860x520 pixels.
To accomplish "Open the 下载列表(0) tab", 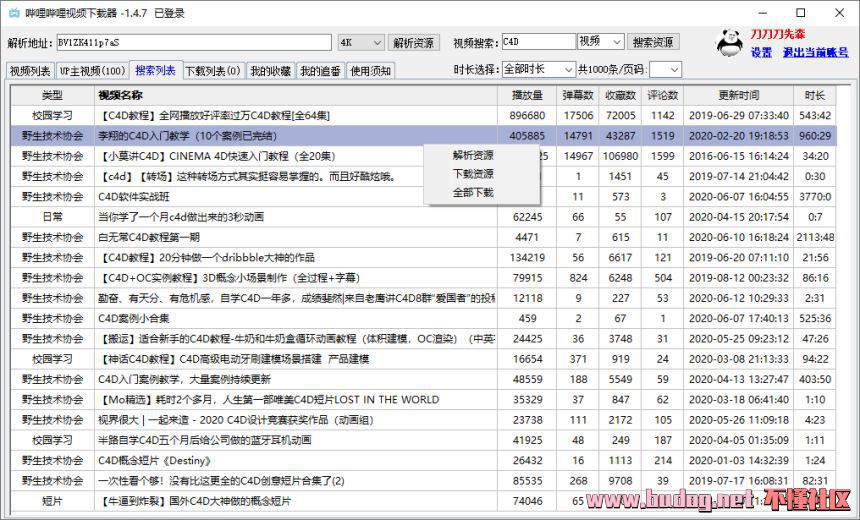I will click(x=213, y=71).
